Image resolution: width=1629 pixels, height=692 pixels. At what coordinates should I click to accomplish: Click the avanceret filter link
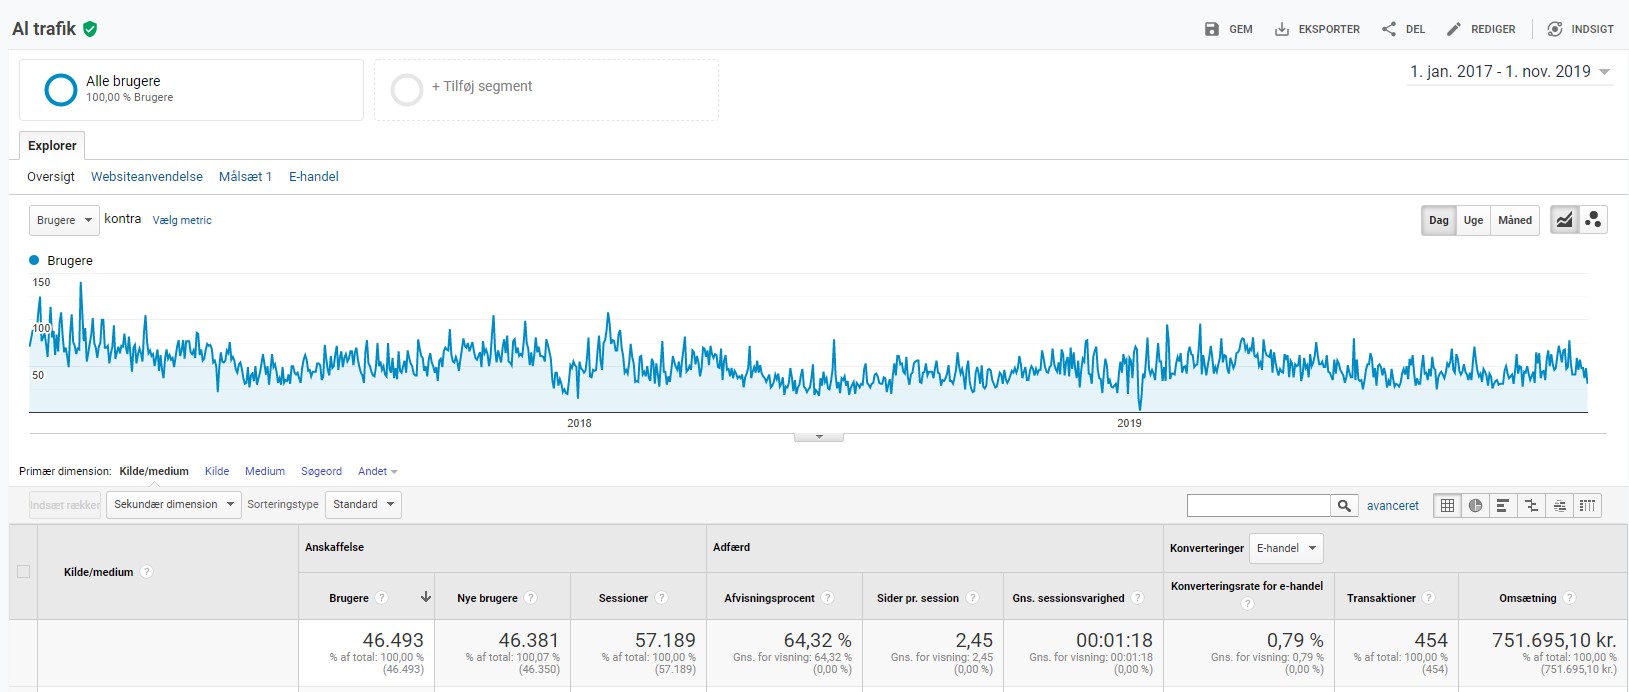pos(1392,506)
